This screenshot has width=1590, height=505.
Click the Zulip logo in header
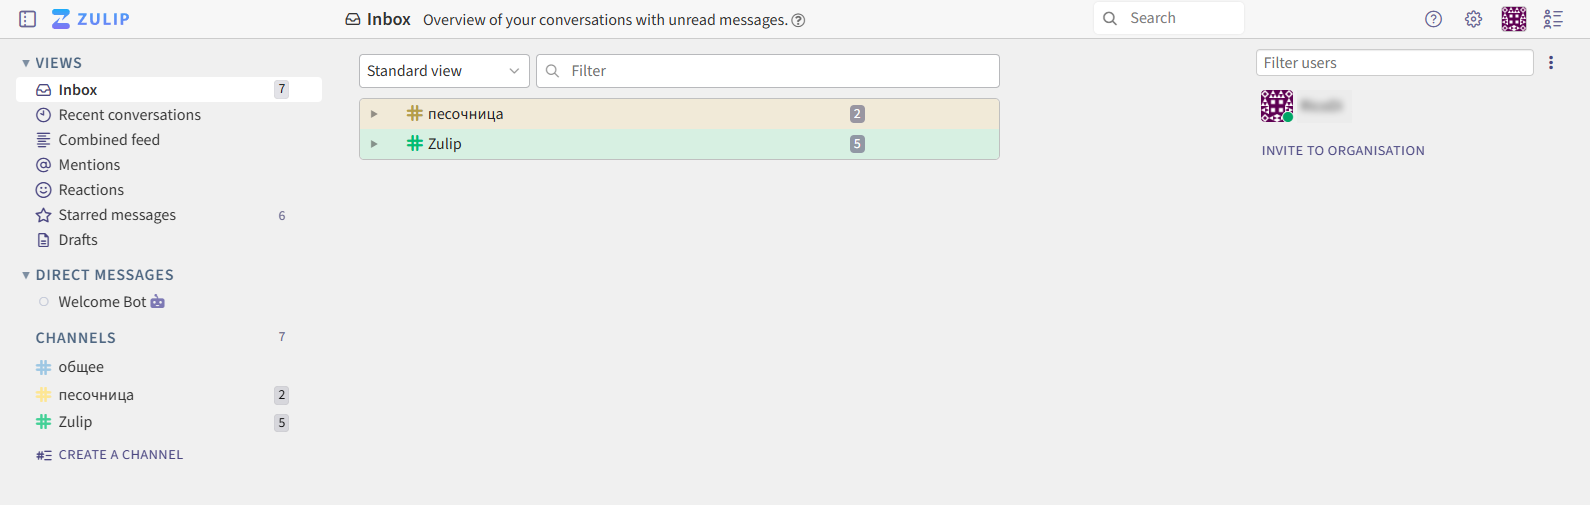click(x=91, y=19)
